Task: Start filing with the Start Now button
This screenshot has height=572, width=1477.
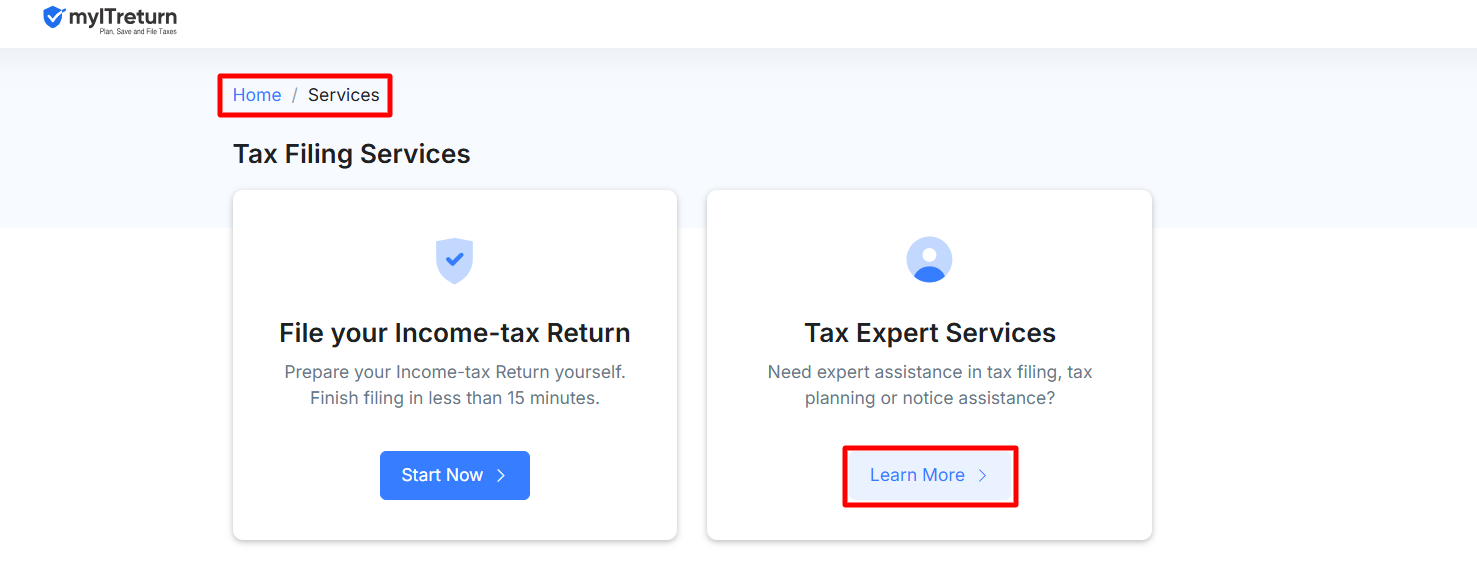Action: [455, 475]
